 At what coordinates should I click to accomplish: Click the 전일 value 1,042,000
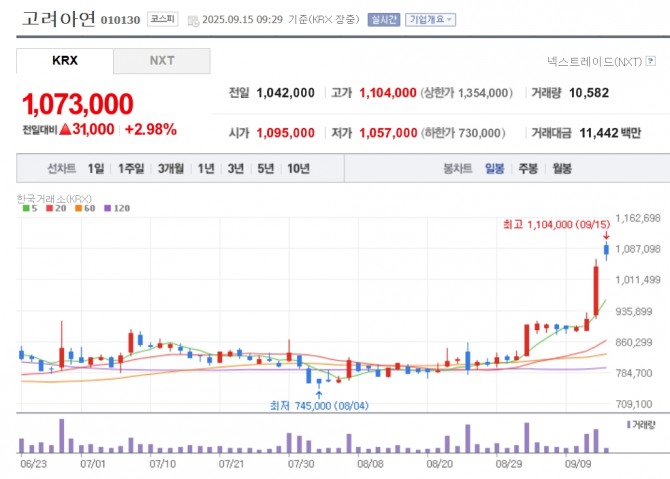[x=285, y=93]
